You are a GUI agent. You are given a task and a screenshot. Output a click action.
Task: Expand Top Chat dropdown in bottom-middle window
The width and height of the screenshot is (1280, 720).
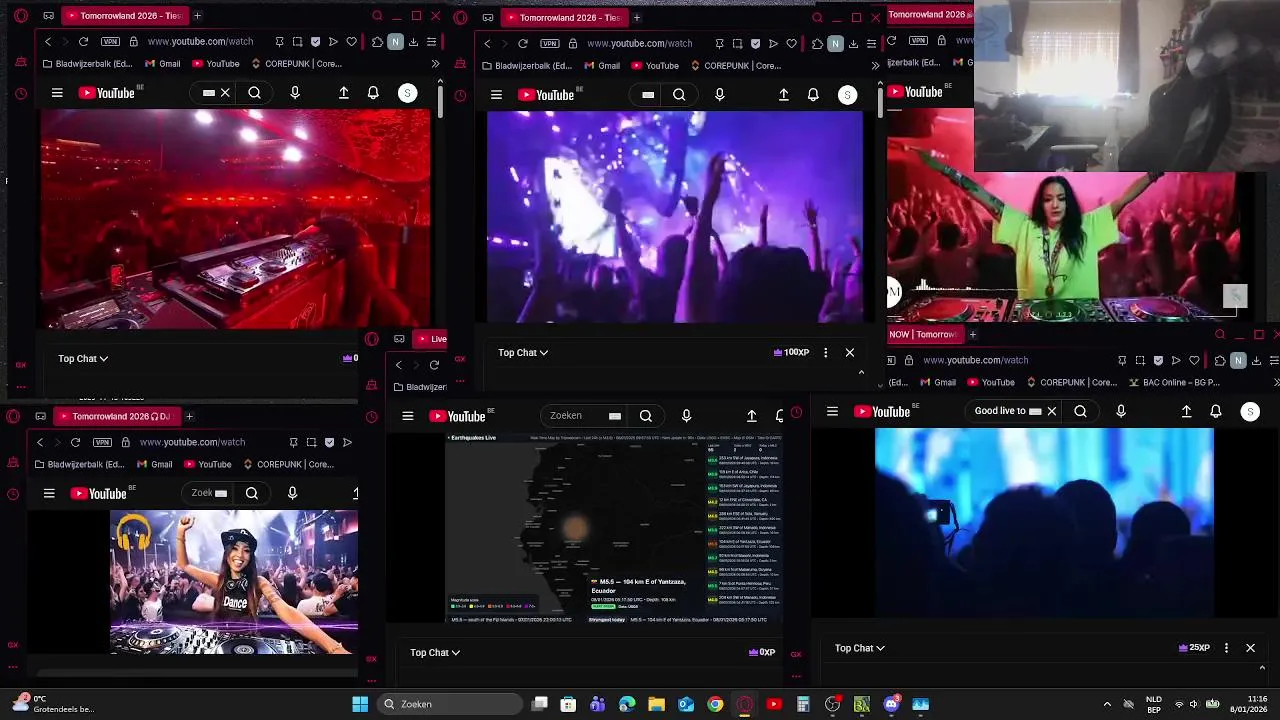pyautogui.click(x=435, y=653)
